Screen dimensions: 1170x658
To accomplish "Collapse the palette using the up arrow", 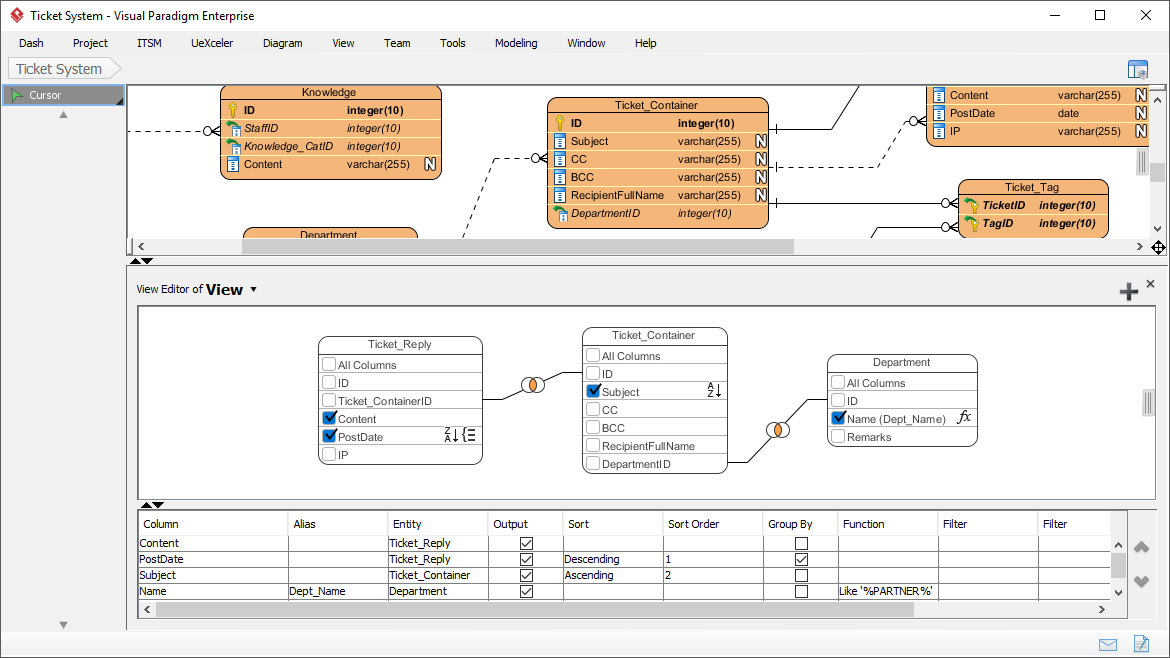I will [x=63, y=115].
